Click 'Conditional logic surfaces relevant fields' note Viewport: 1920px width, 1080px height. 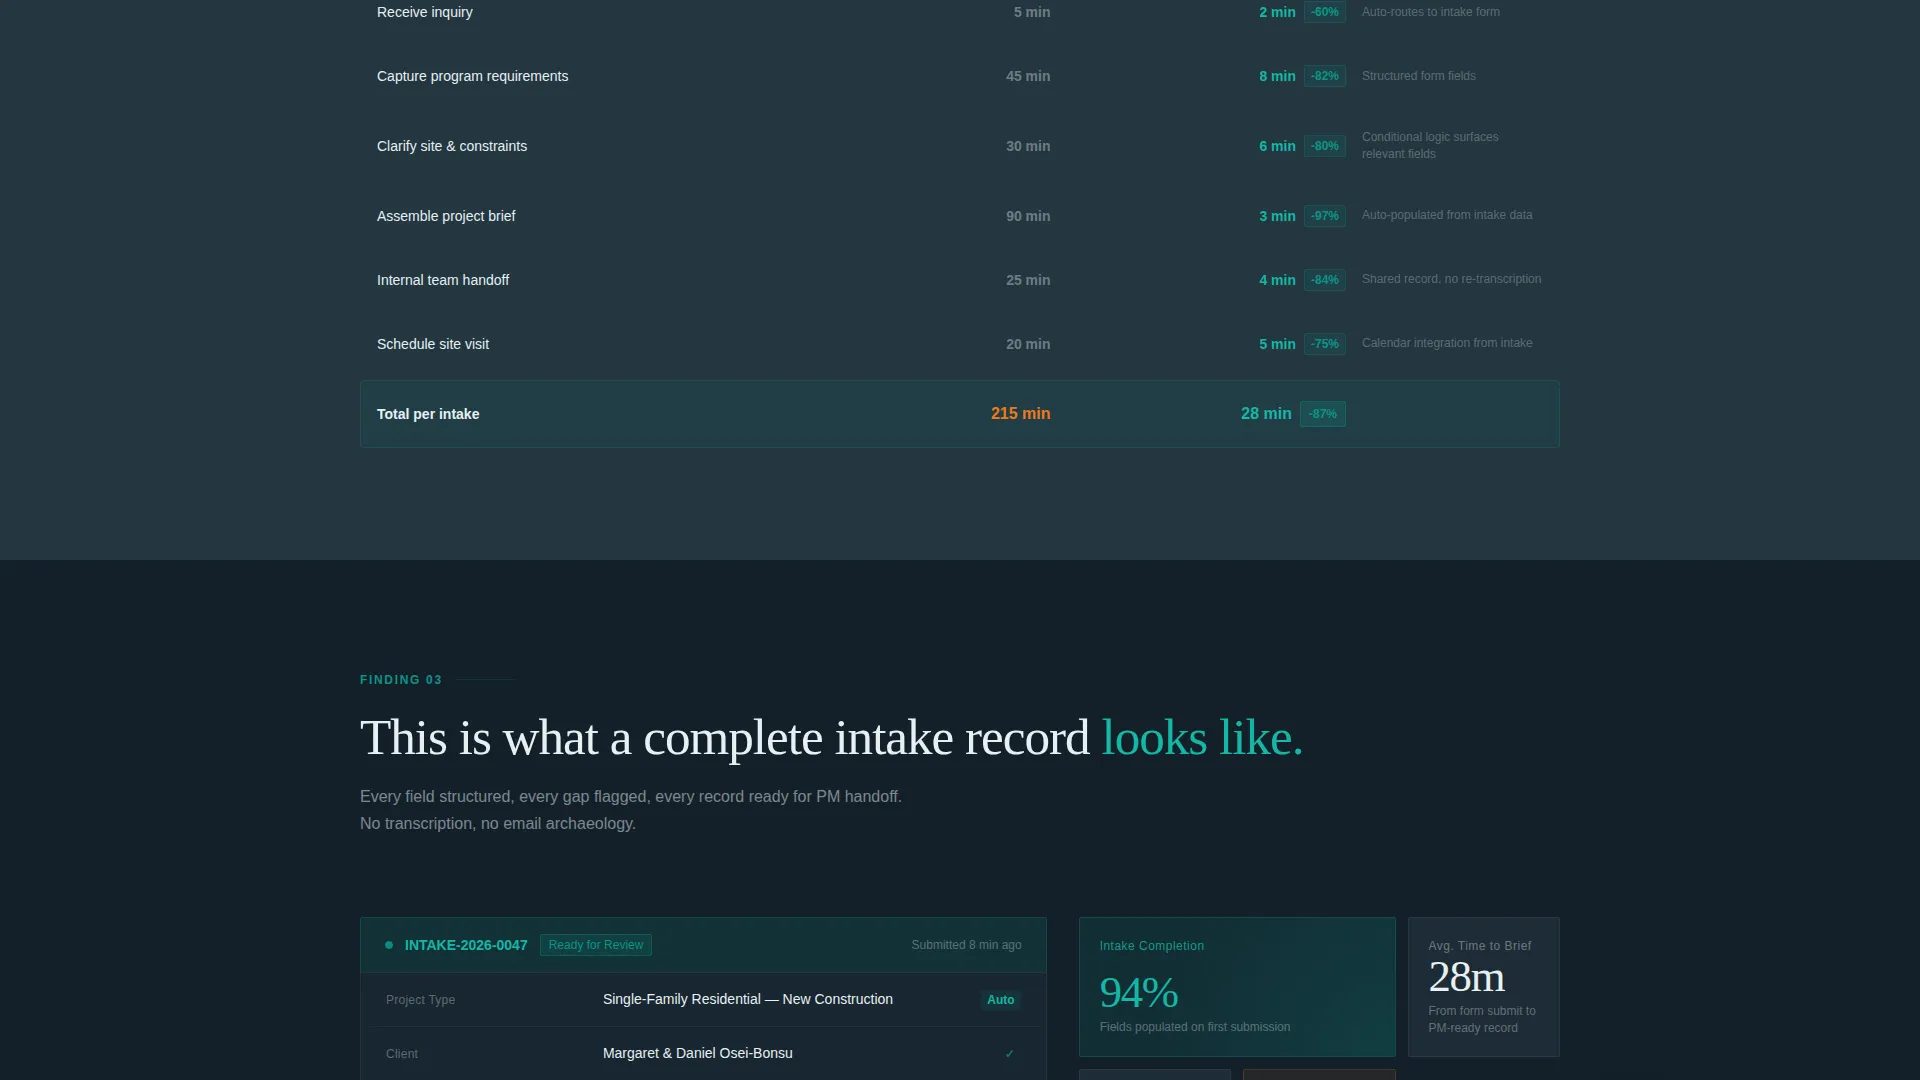pyautogui.click(x=1430, y=145)
